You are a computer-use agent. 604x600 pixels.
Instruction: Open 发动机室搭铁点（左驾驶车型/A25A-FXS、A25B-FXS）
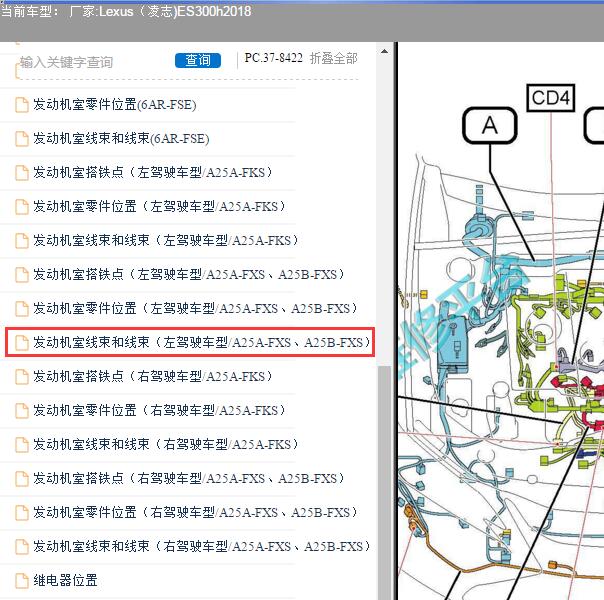189,274
